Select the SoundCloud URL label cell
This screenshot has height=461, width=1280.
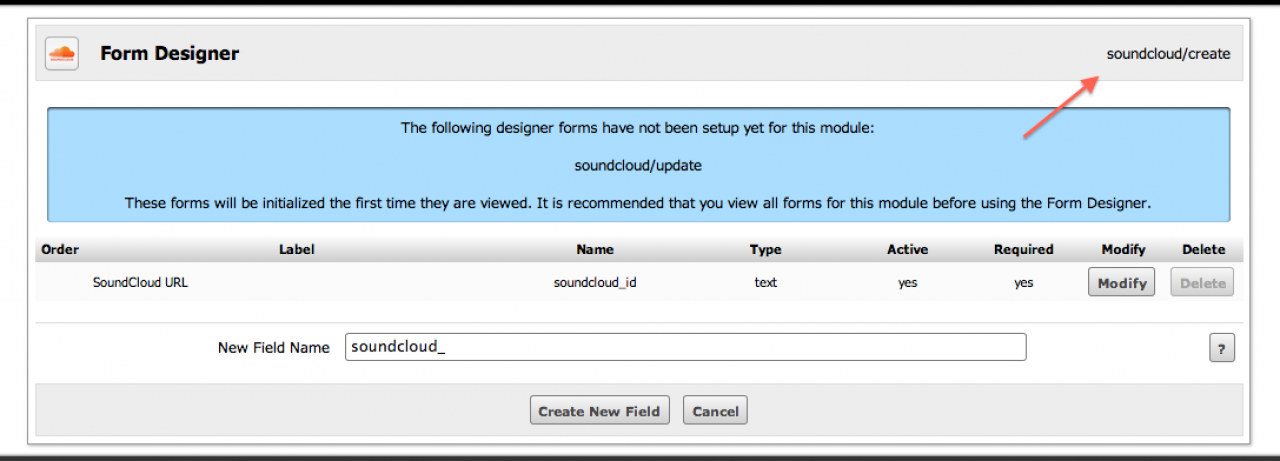coord(140,282)
